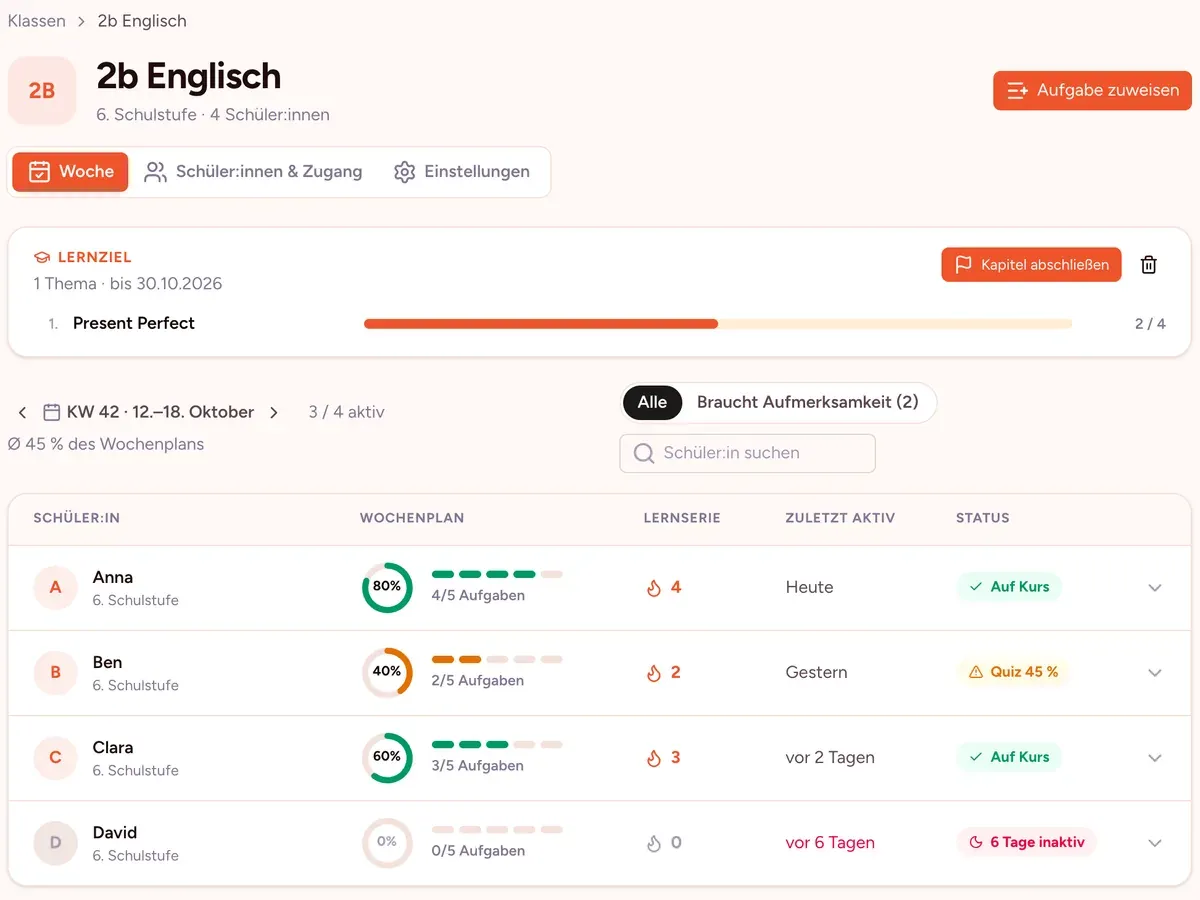
Task: Click Clara's 60% progress ring
Action: (387, 758)
